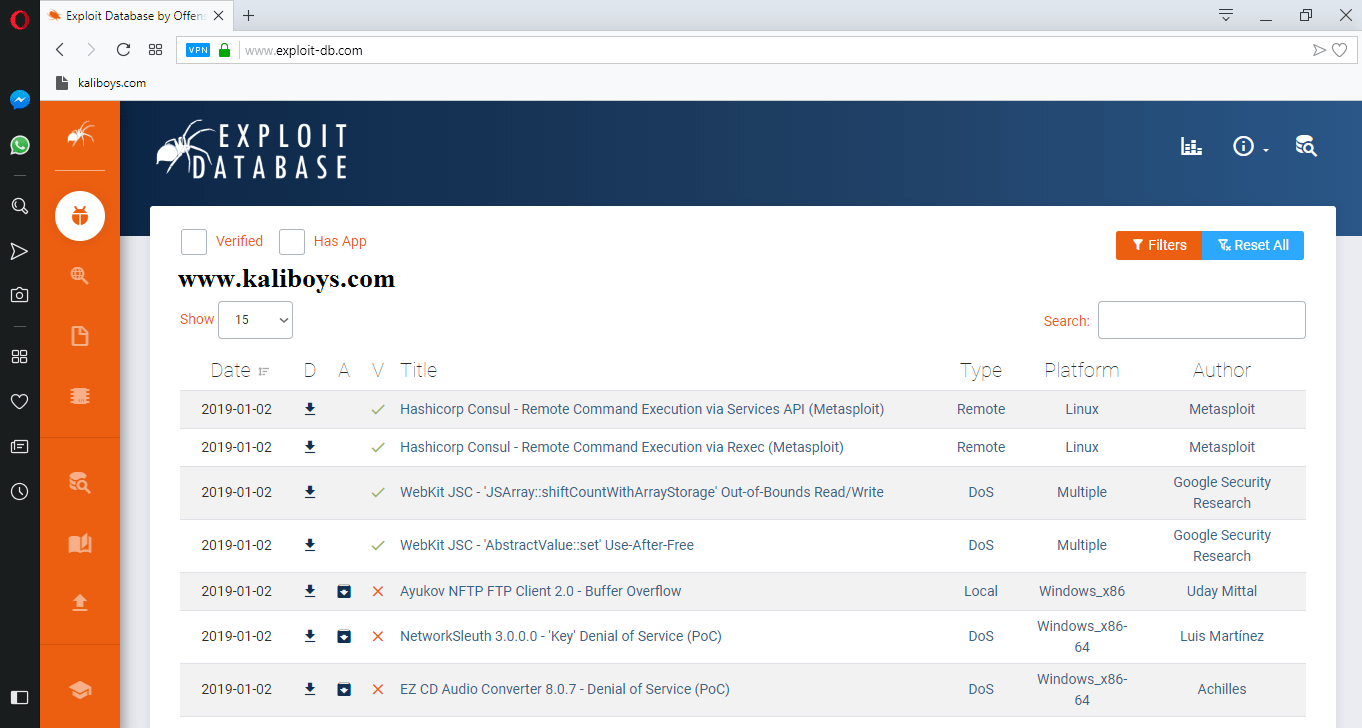Open the Show entries dropdown

click(255, 320)
